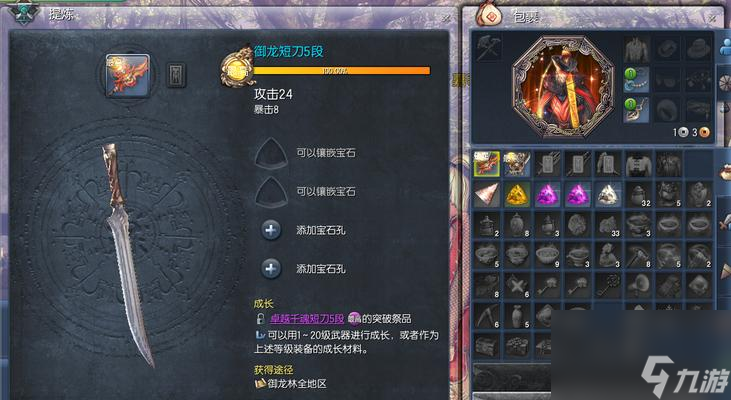Click the orange 100% growth progress bar
Screen dimensions: 731x400
pyautogui.click(x=341, y=70)
